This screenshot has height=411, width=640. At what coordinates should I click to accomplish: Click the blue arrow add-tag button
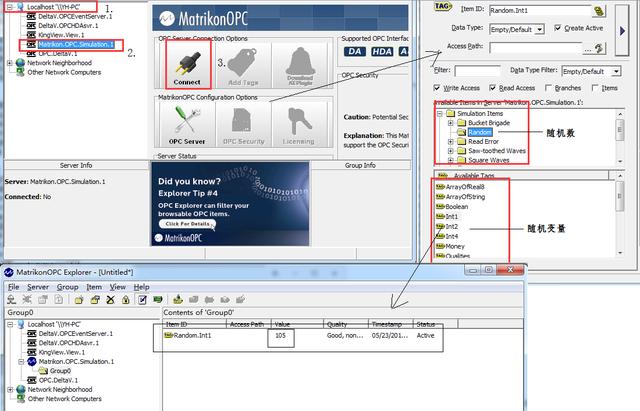pyautogui.click(x=622, y=31)
